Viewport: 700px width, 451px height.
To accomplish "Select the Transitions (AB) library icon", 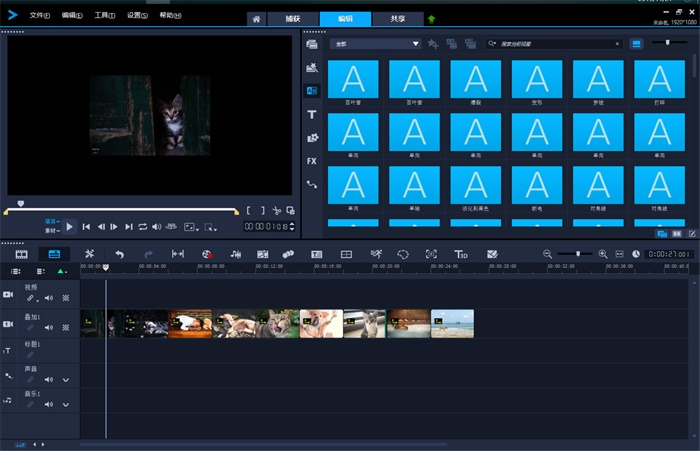I will click(312, 91).
